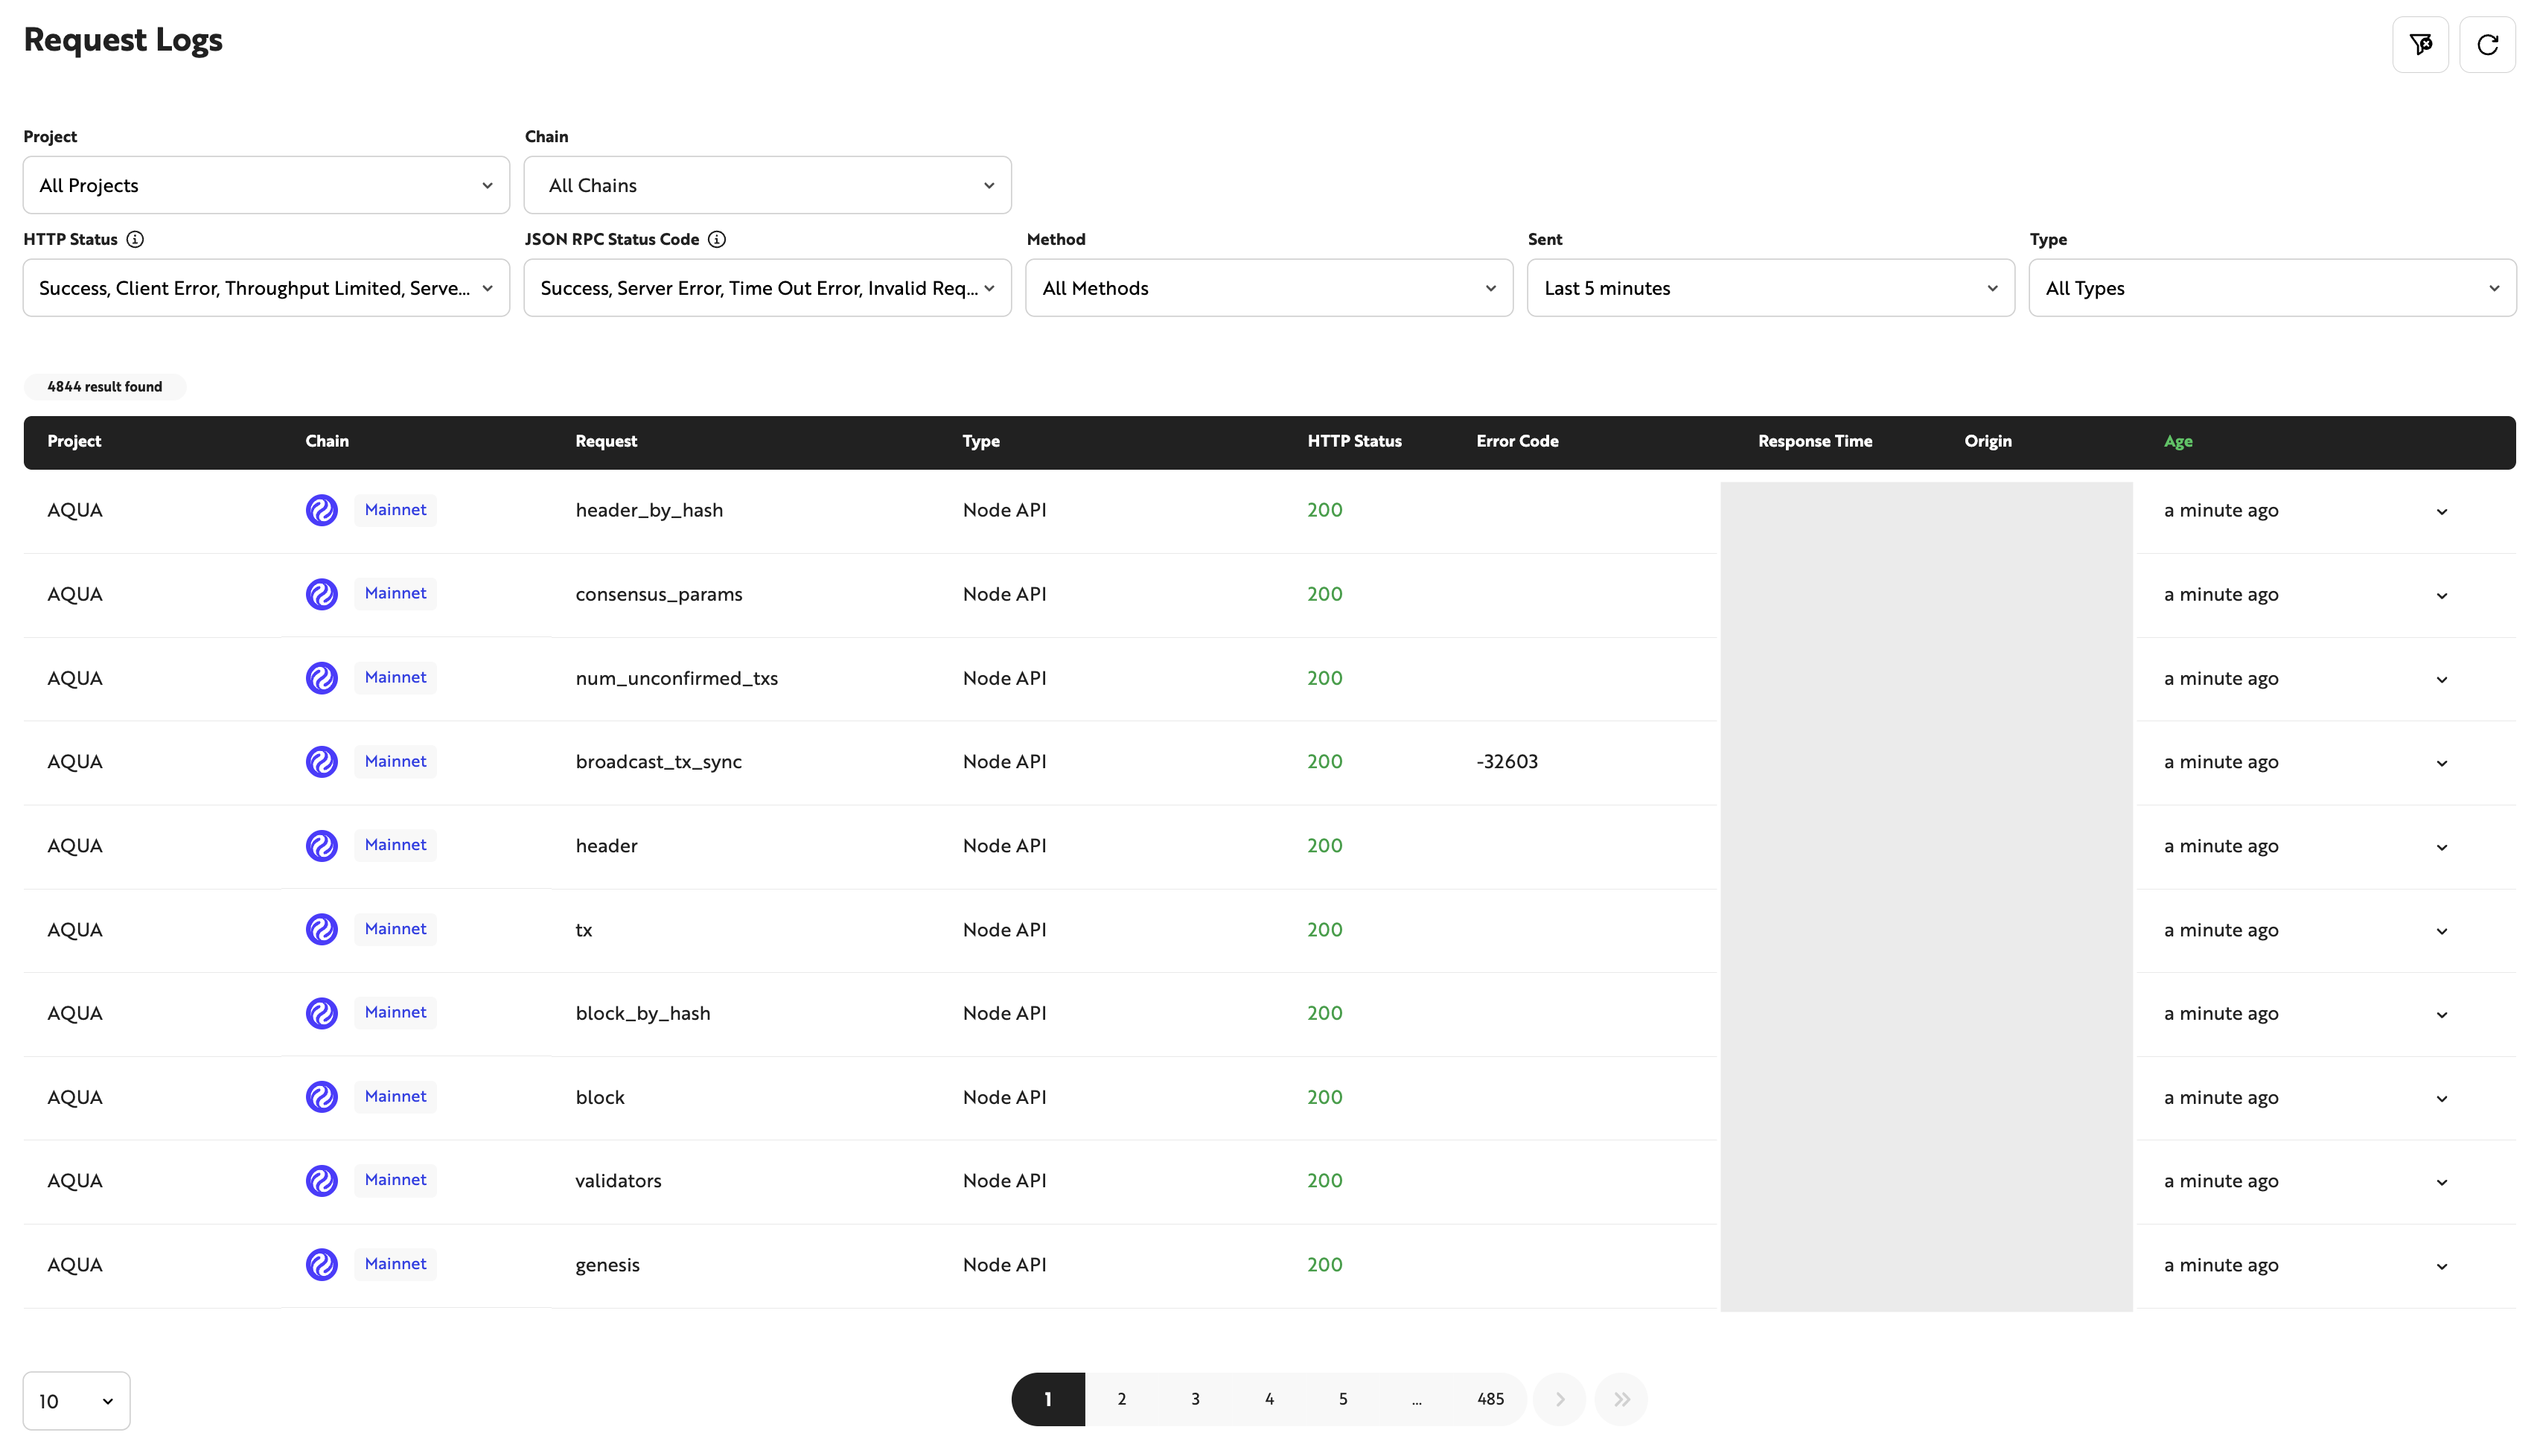The image size is (2540, 1456).
Task: Refresh the request logs
Action: coord(2487,44)
